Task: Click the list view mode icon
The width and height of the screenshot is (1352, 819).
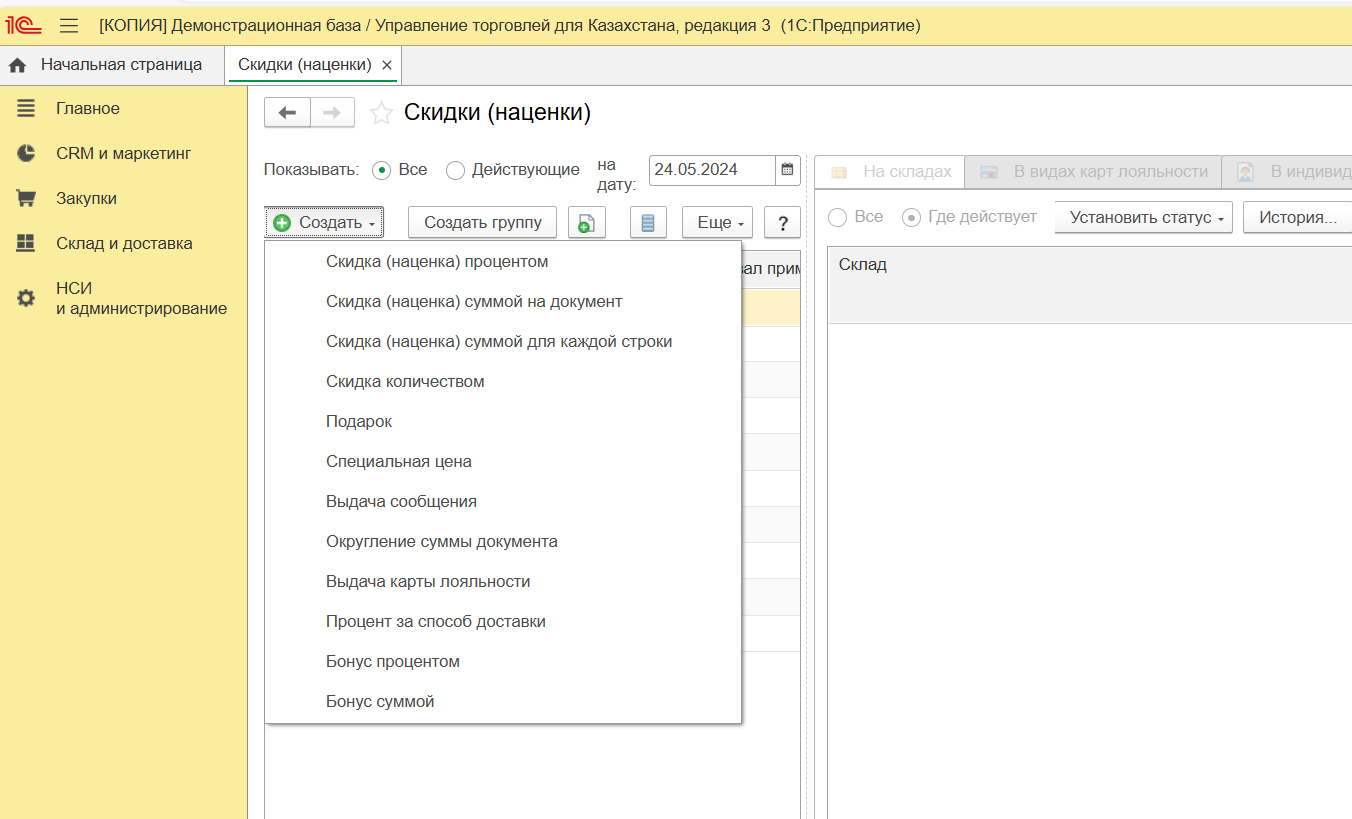Action: point(648,222)
